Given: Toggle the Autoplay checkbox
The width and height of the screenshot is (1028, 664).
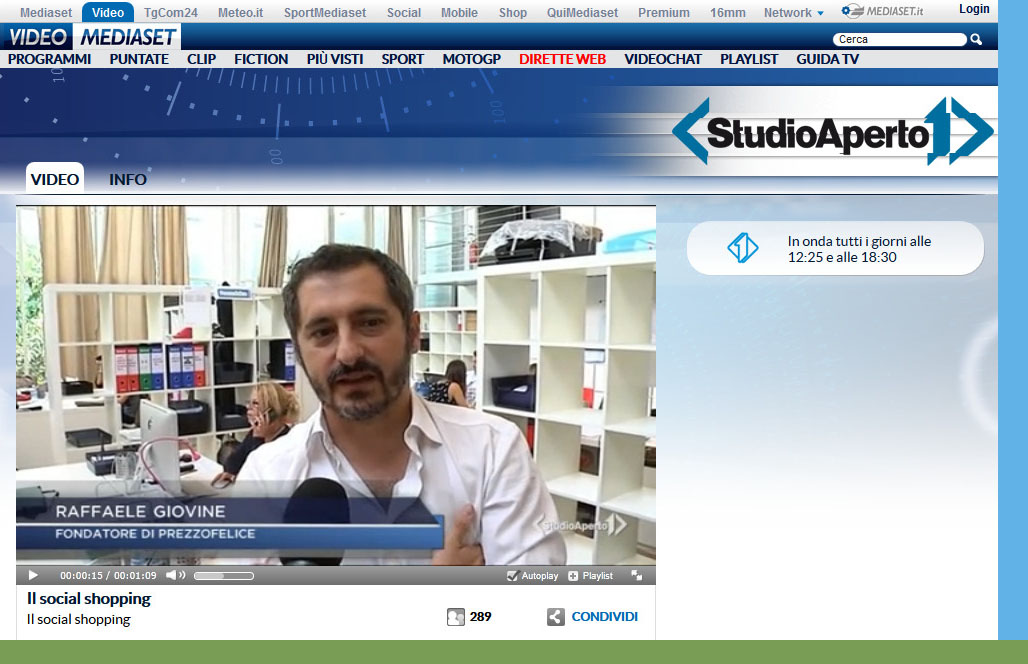Looking at the screenshot, I should pos(512,576).
